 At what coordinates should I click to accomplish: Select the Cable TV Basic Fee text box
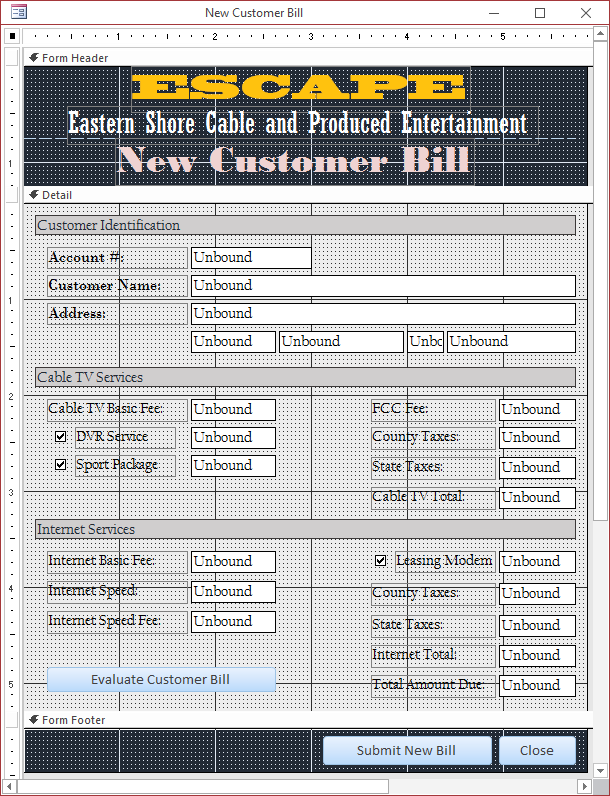tap(233, 410)
